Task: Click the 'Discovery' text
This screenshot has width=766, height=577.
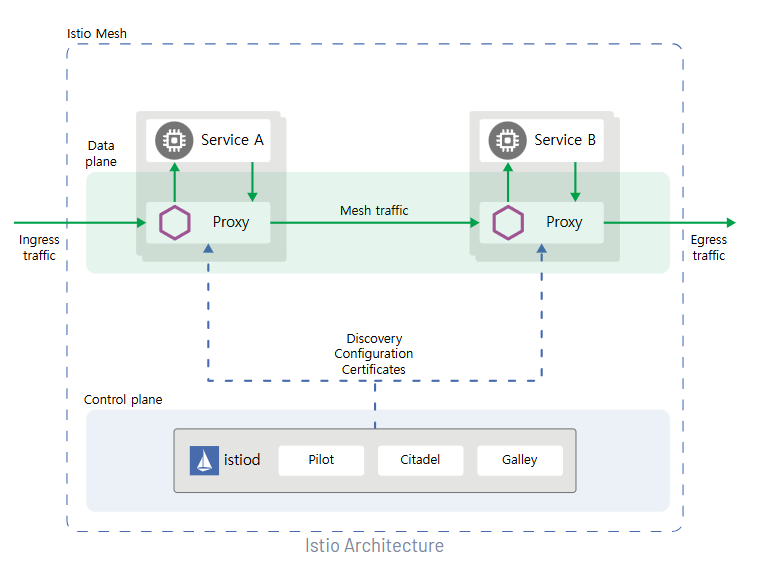Action: tap(374, 339)
